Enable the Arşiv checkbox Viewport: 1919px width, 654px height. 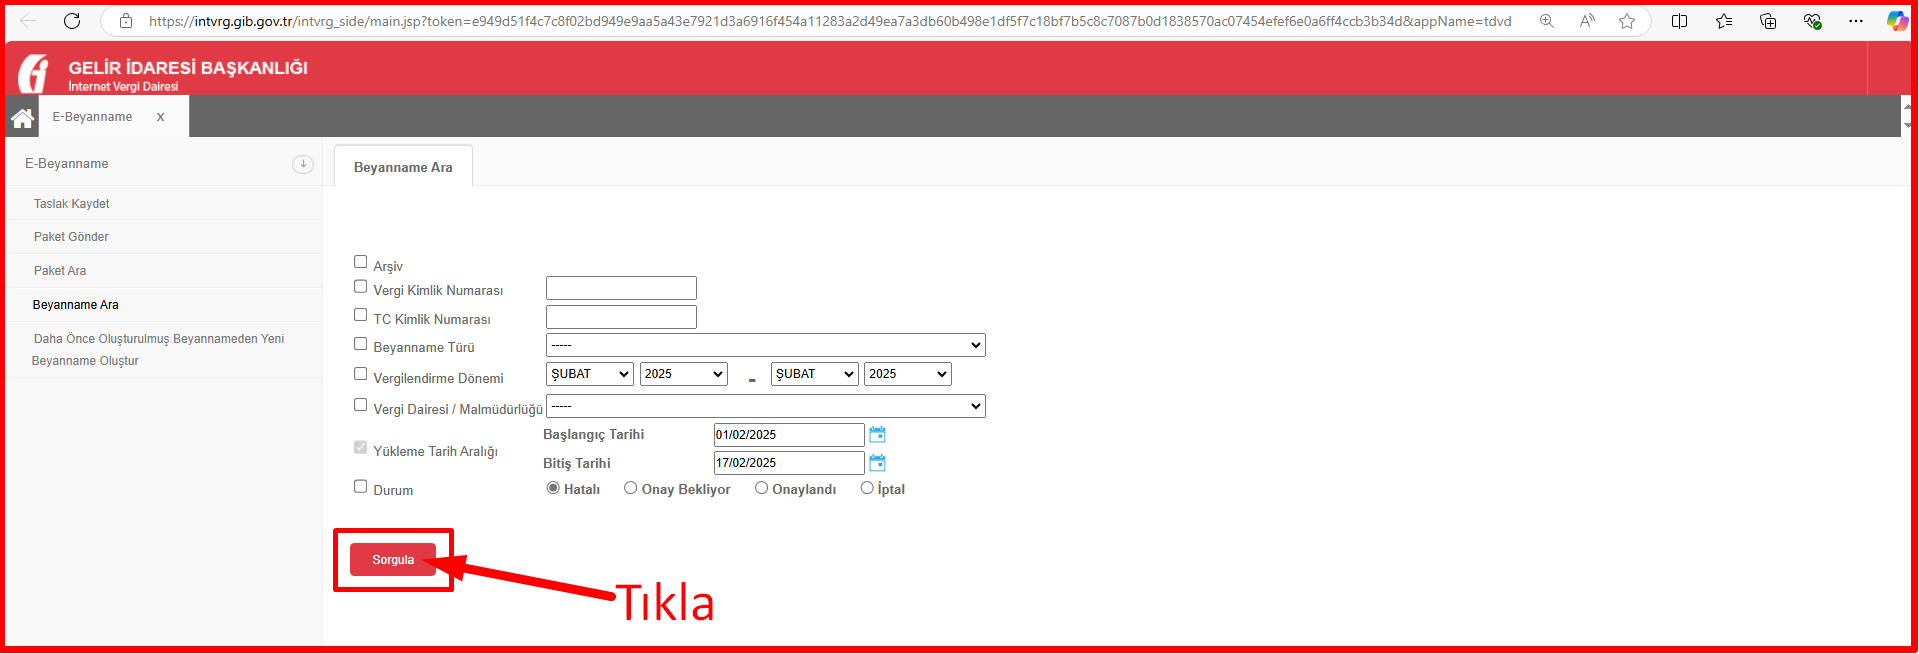pyautogui.click(x=361, y=262)
